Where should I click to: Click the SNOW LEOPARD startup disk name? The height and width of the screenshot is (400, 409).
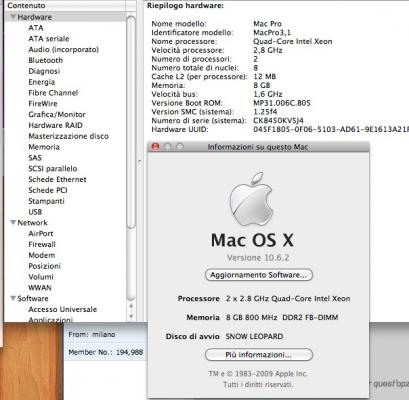[x=254, y=336]
